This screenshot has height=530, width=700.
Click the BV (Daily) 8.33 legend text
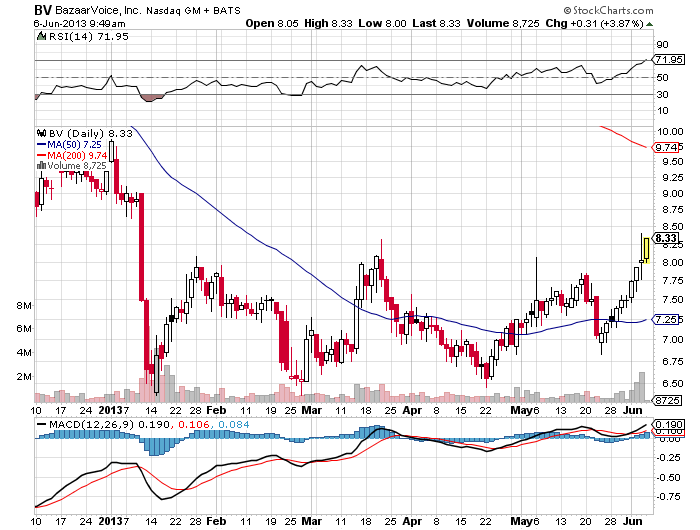coord(91,133)
